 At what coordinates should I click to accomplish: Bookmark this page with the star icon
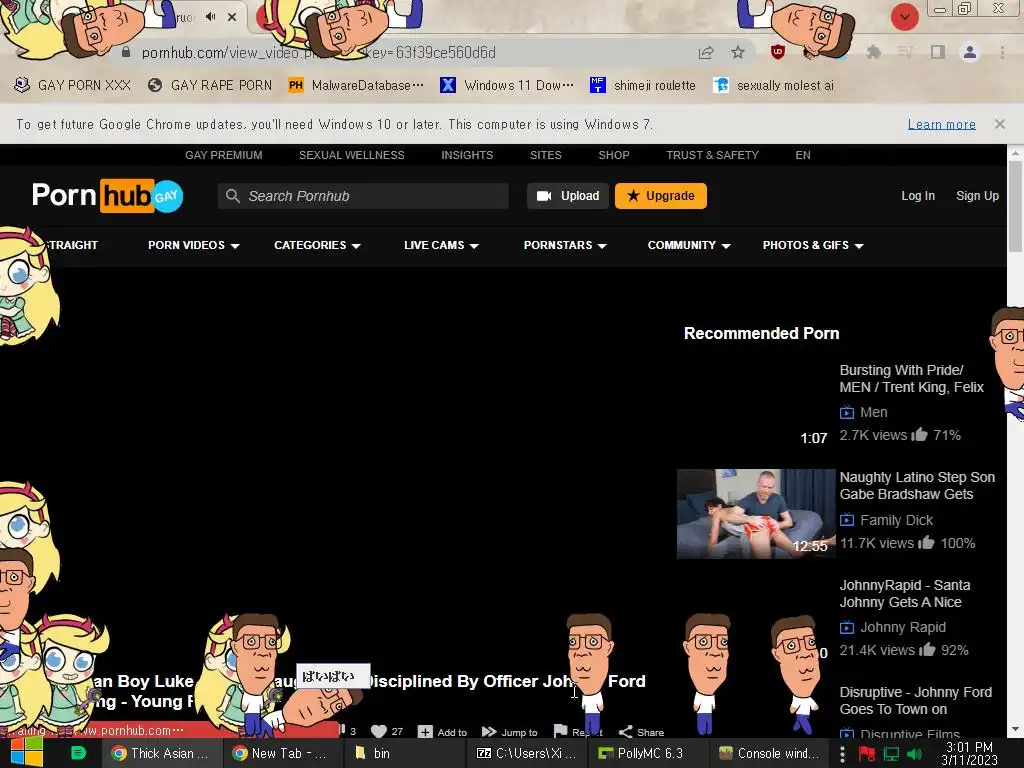[x=738, y=52]
